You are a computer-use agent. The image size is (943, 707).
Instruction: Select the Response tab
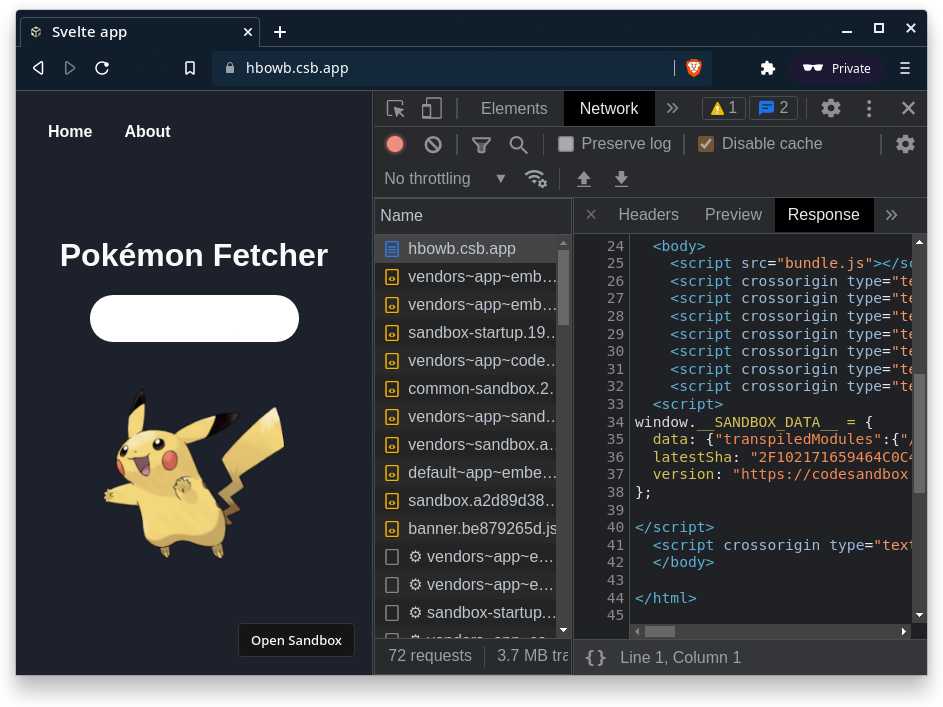point(823,215)
